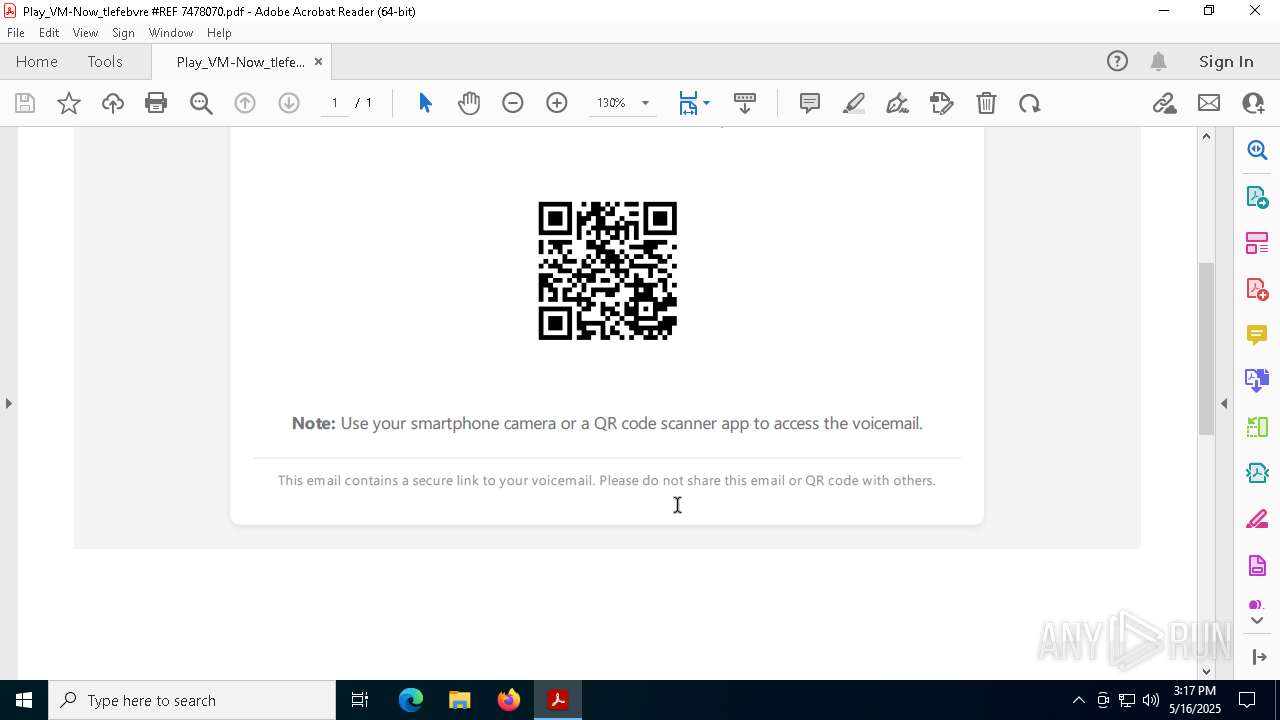The width and height of the screenshot is (1280, 720).
Task: Expand the left navigation pane
Action: pos(9,403)
